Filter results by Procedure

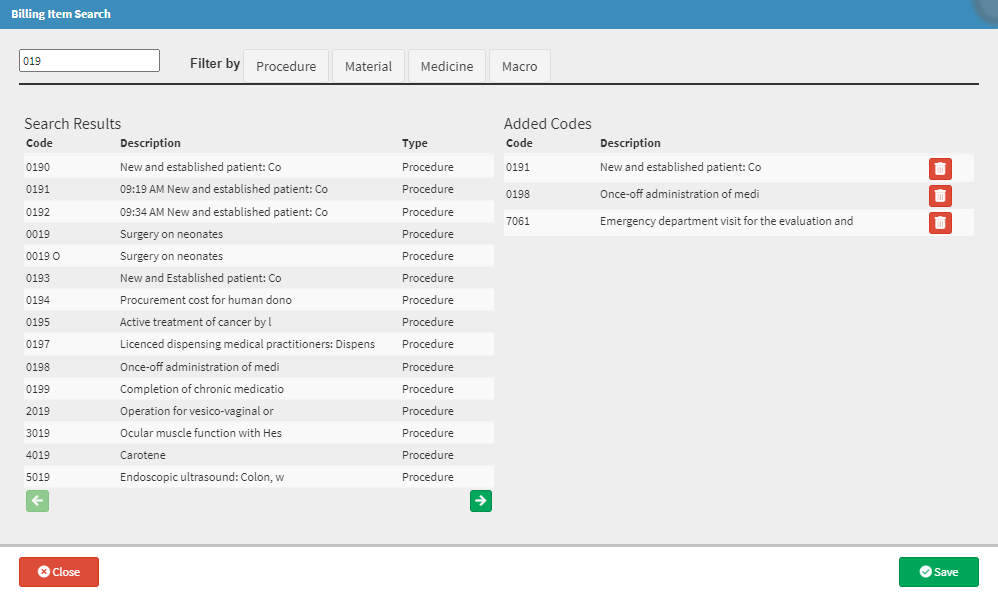pos(286,66)
